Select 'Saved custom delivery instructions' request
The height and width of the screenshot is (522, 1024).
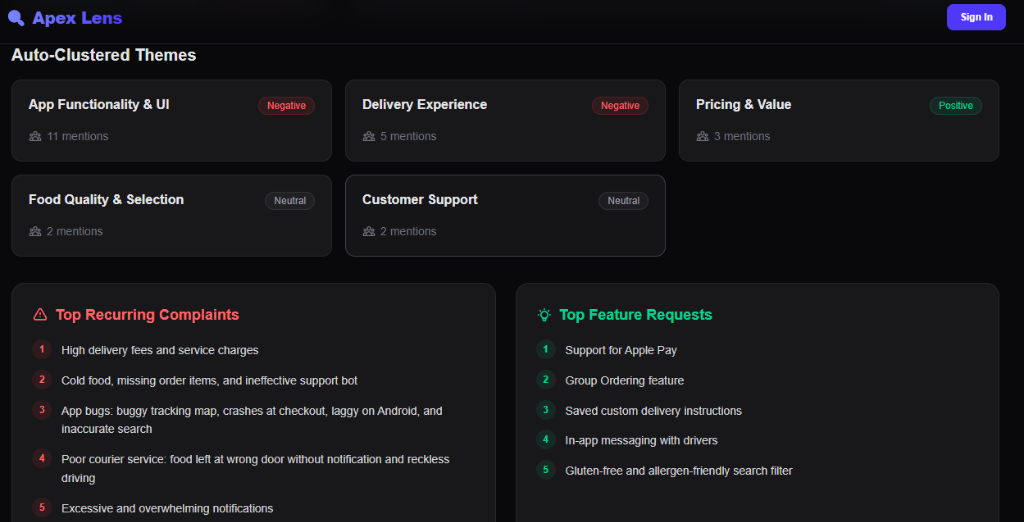654,411
